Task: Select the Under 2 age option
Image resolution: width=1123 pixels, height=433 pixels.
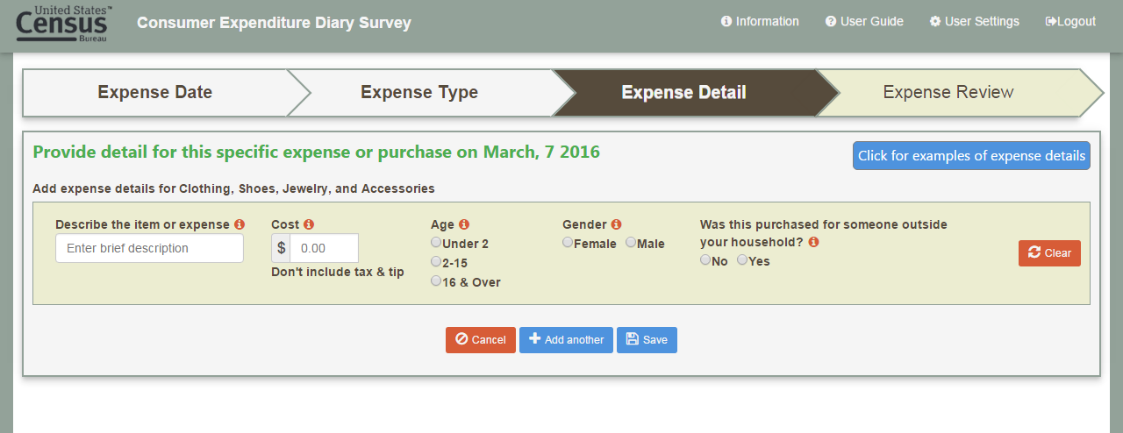Action: pyautogui.click(x=436, y=243)
